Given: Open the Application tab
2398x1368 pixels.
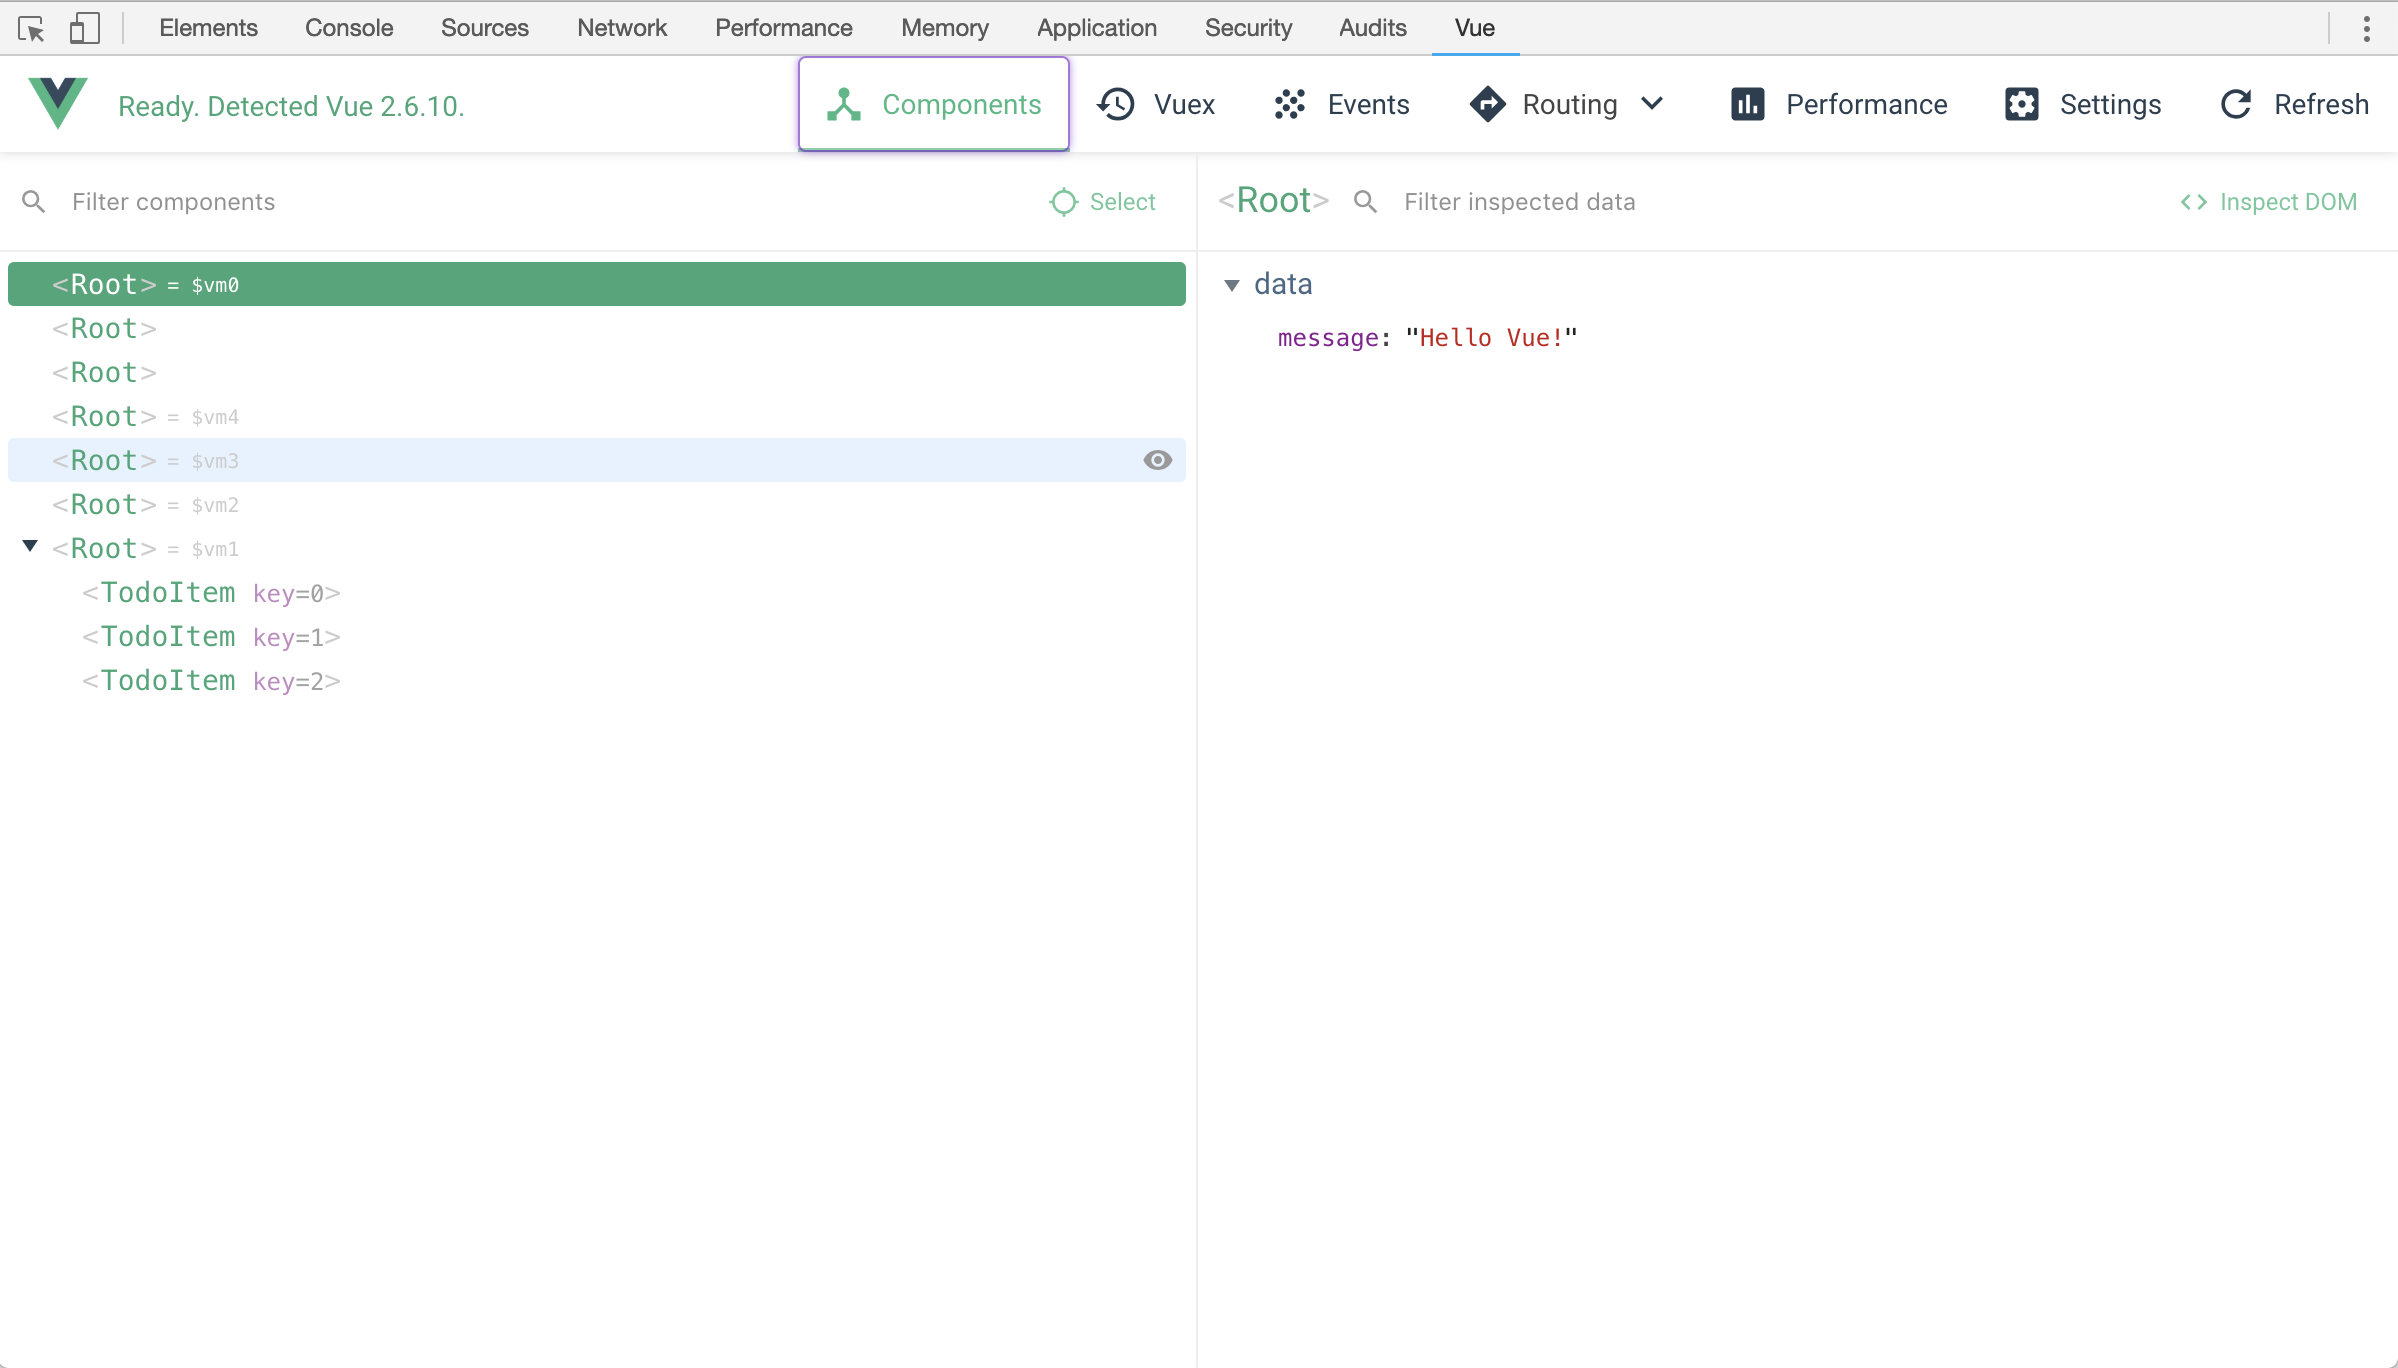Looking at the screenshot, I should (1097, 28).
